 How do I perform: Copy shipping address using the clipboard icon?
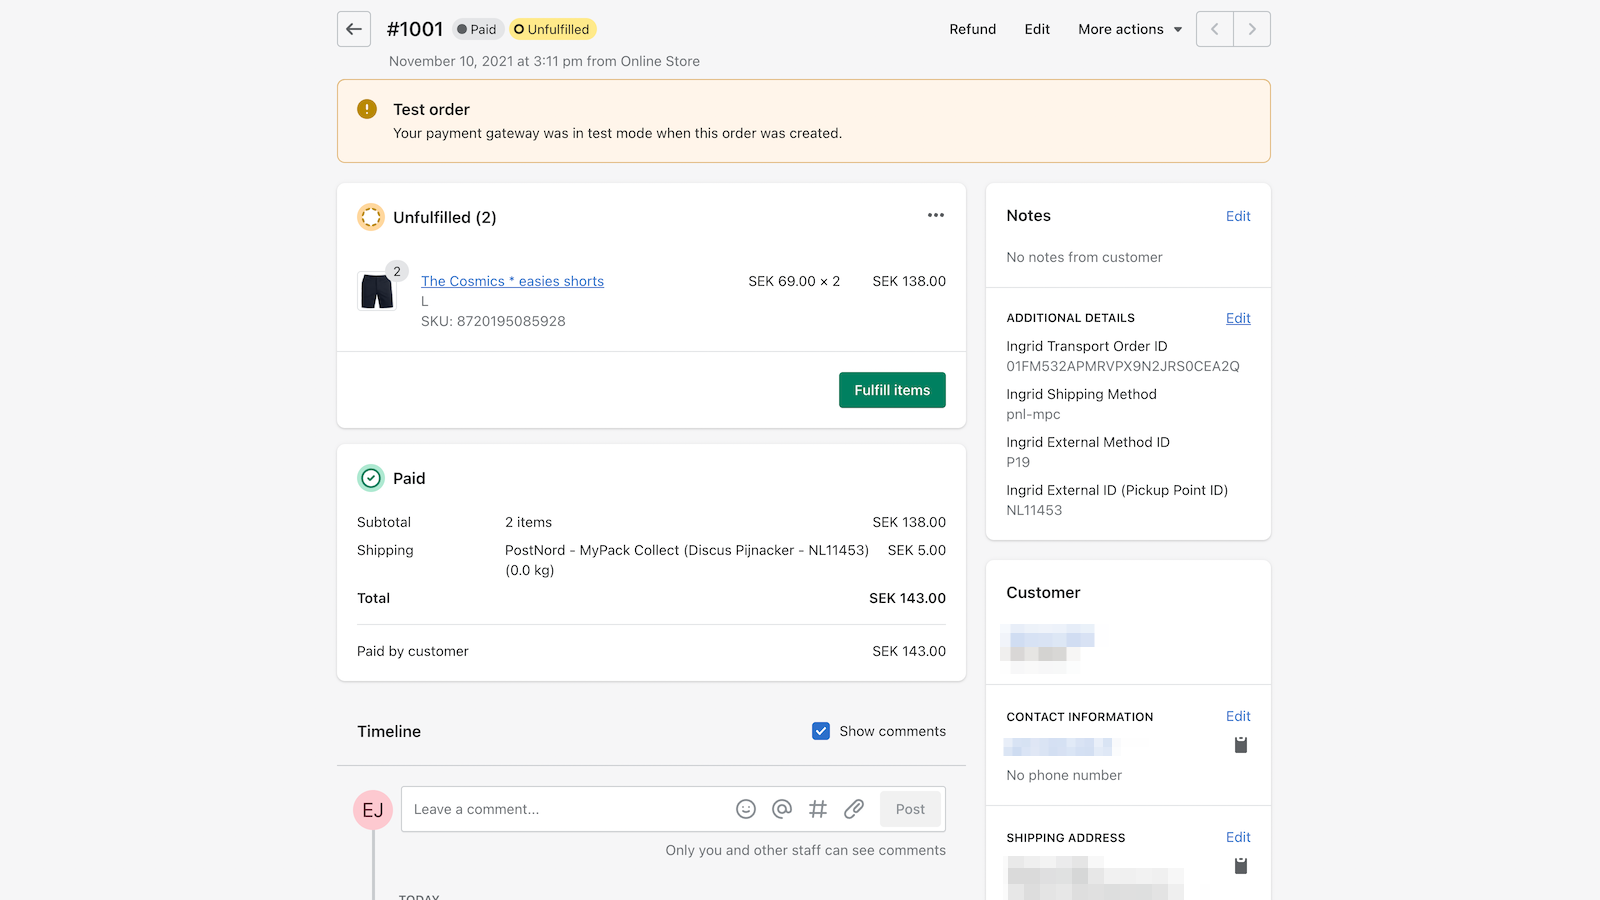click(x=1241, y=866)
